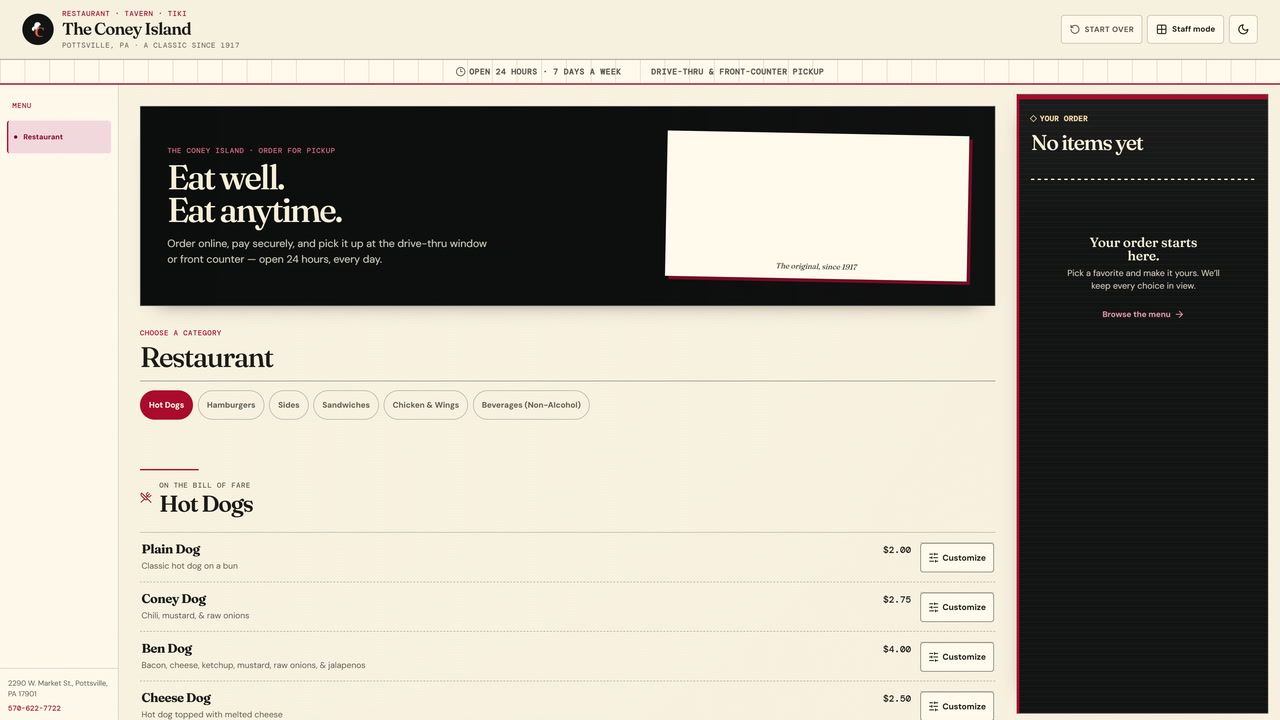Click the $2.75 price
Image resolution: width=1280 pixels, height=720 pixels.
tap(897, 600)
